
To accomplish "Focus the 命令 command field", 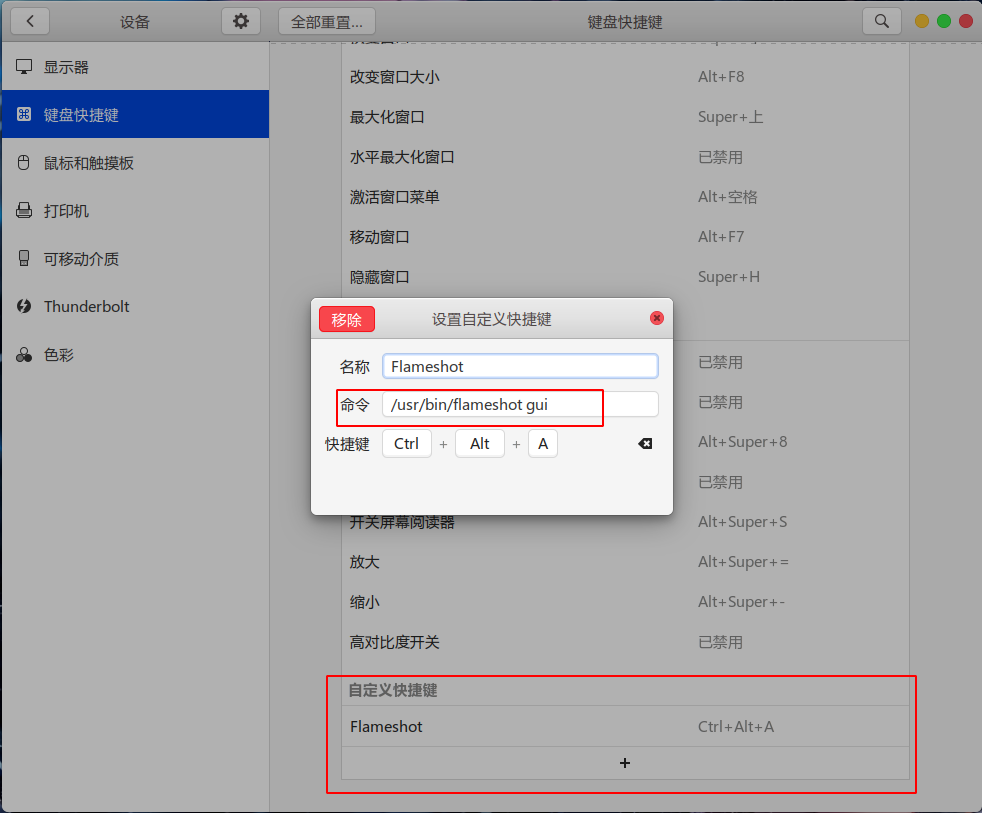I will pos(520,405).
